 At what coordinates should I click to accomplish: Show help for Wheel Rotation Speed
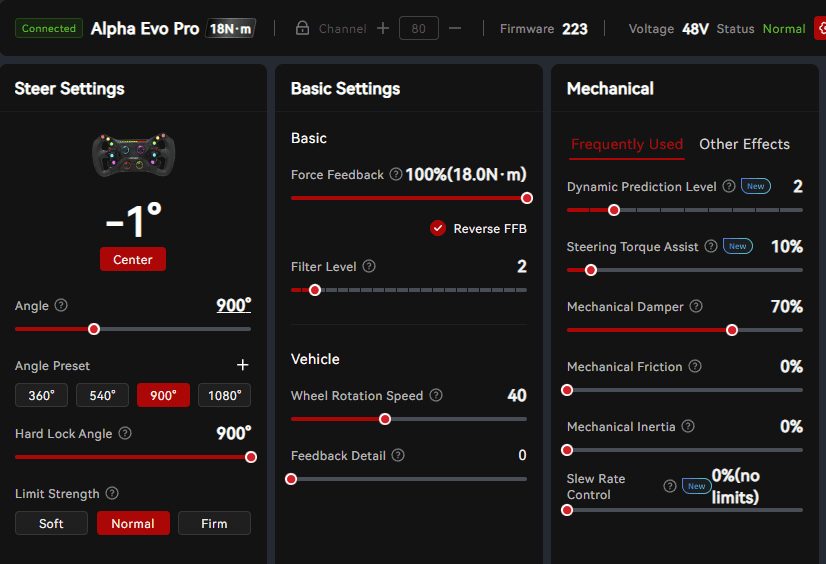(436, 395)
